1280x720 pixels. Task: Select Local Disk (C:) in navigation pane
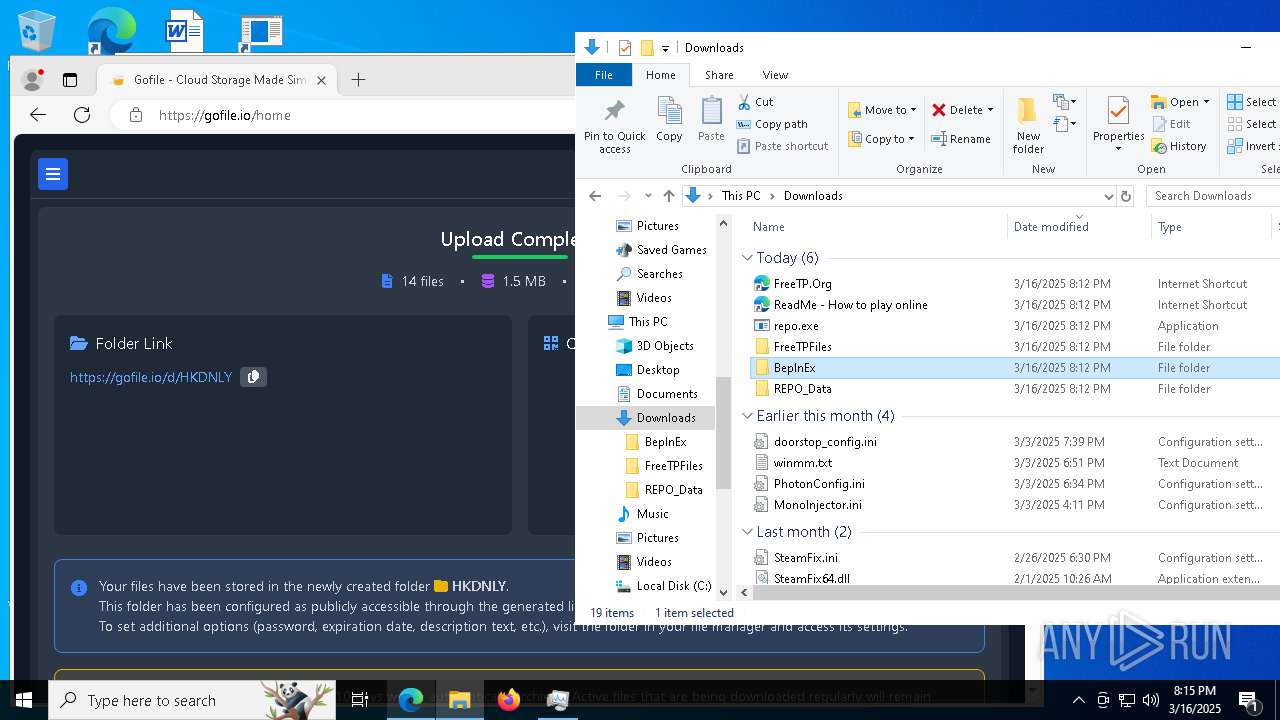(663, 586)
